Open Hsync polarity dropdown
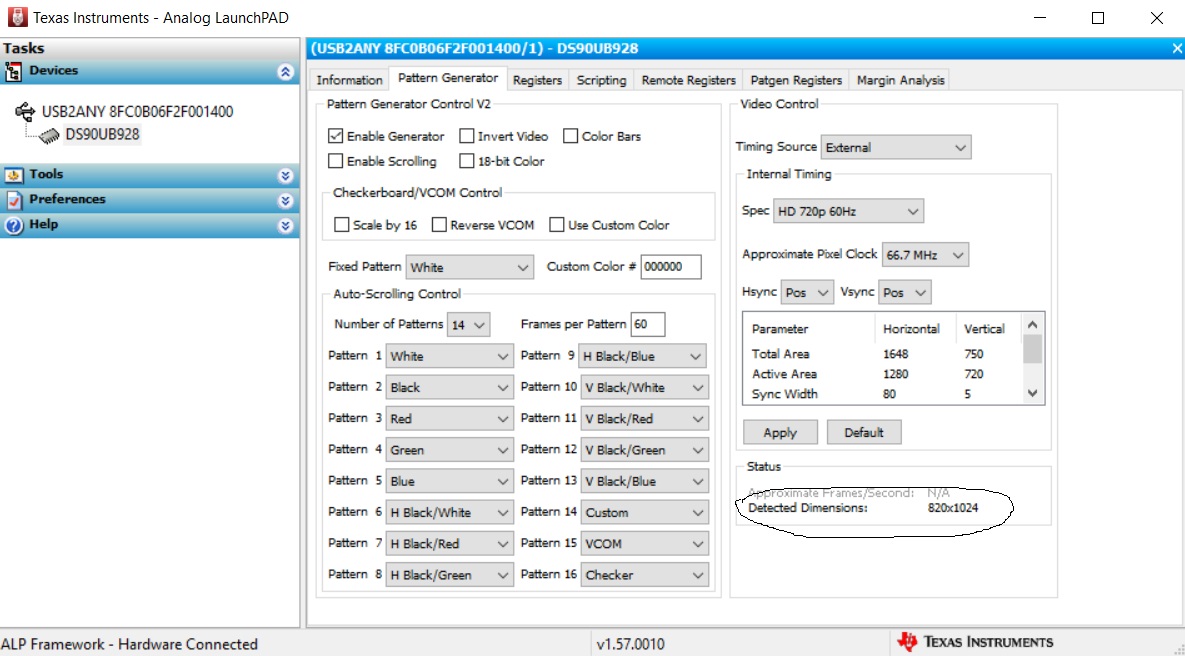The height and width of the screenshot is (656, 1185). click(807, 292)
